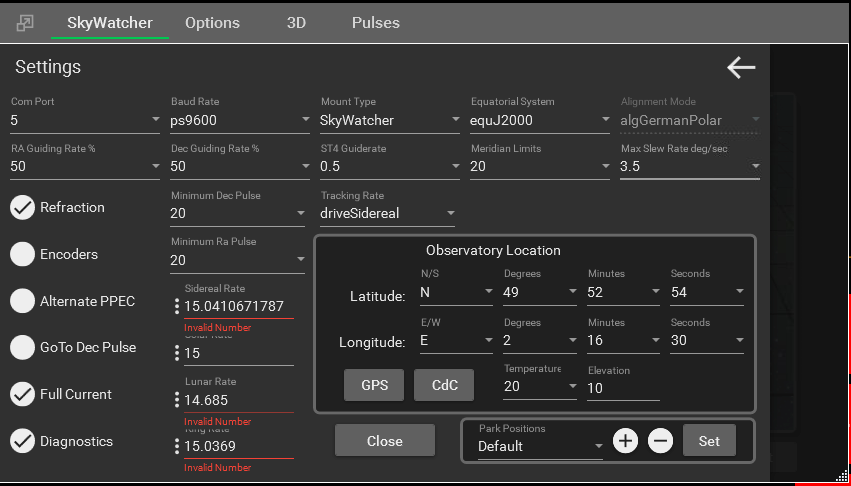Screen dimensions: 851x486
Task: Edit the Elevation field
Action: (623, 388)
